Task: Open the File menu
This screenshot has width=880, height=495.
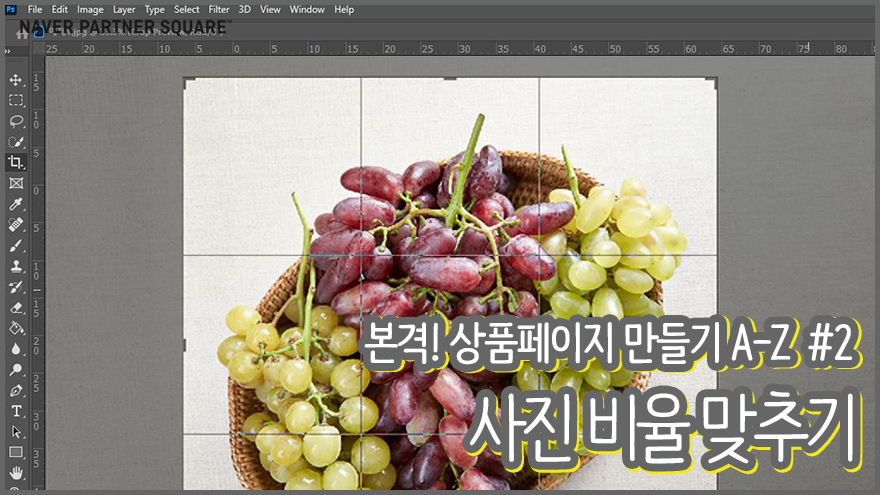Action: click(35, 9)
